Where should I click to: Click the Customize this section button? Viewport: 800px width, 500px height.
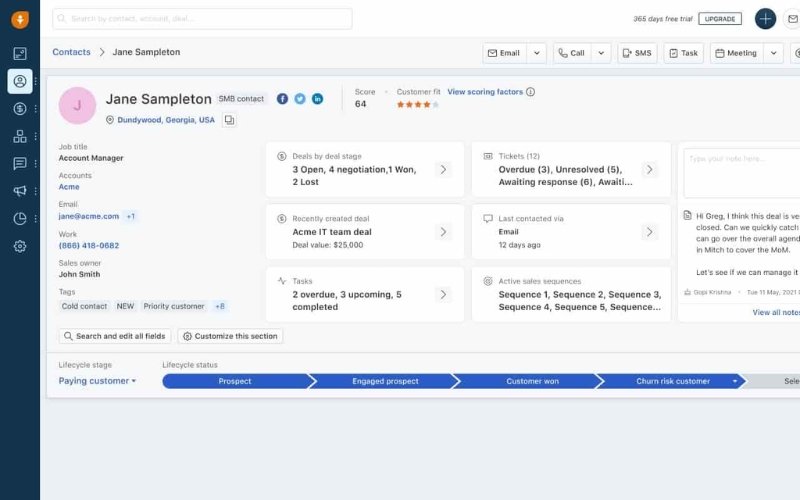tap(230, 336)
